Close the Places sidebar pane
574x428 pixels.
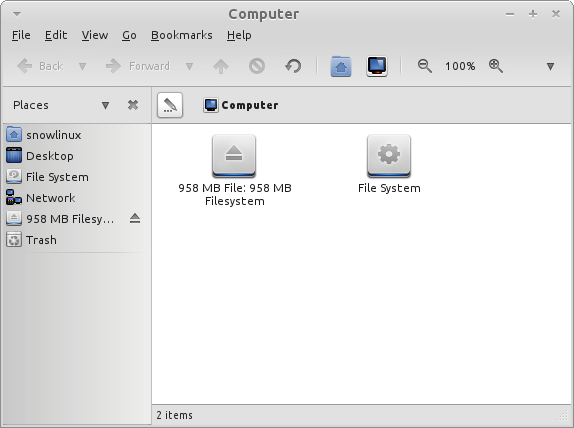133,105
